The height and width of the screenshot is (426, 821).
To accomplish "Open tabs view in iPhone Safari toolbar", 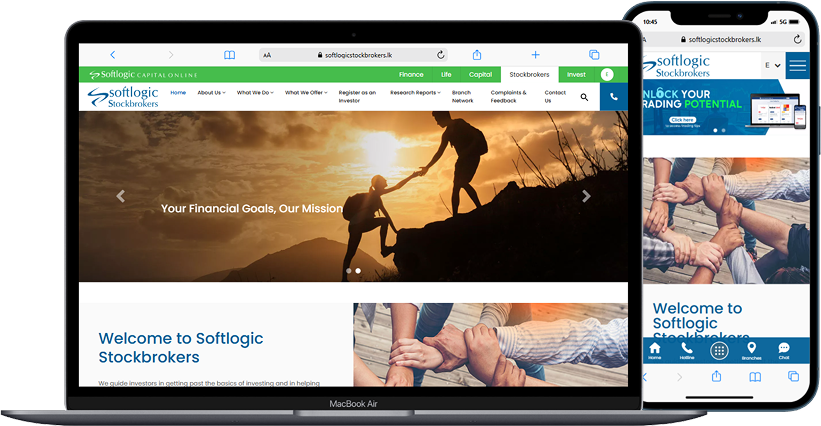I will tap(793, 376).
